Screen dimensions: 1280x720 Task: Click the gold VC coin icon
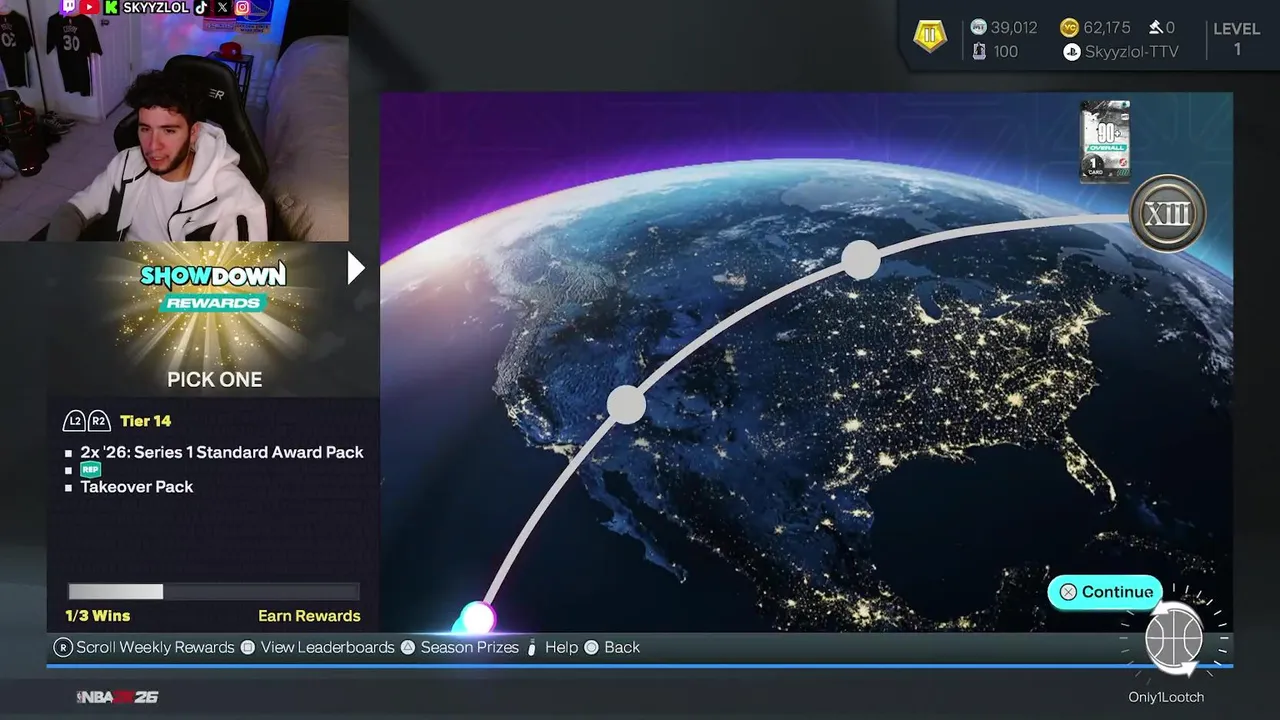[x=1069, y=28]
